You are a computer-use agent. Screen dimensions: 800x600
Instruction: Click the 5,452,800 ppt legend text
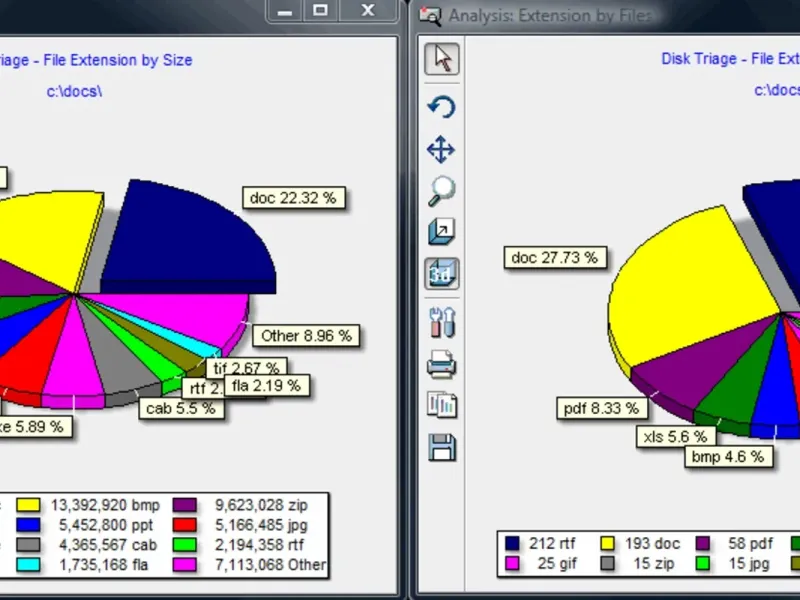tap(106, 525)
